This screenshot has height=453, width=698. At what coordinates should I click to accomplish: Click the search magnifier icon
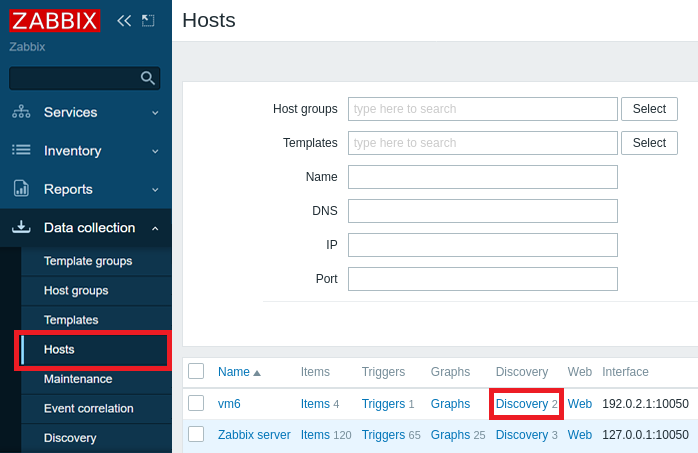[148, 78]
